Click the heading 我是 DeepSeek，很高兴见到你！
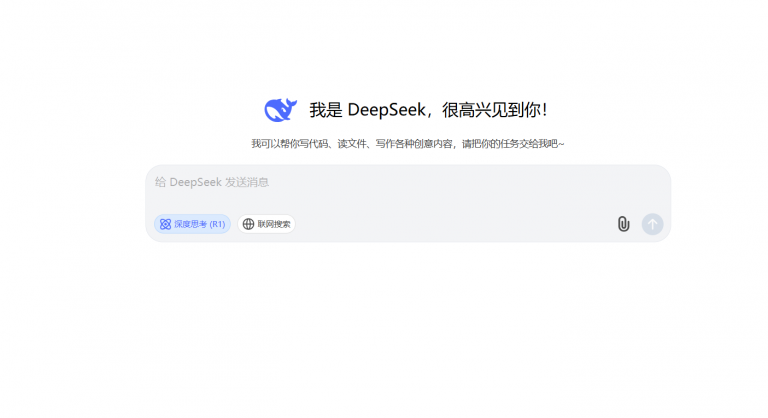The height and width of the screenshot is (418, 768). 428,110
